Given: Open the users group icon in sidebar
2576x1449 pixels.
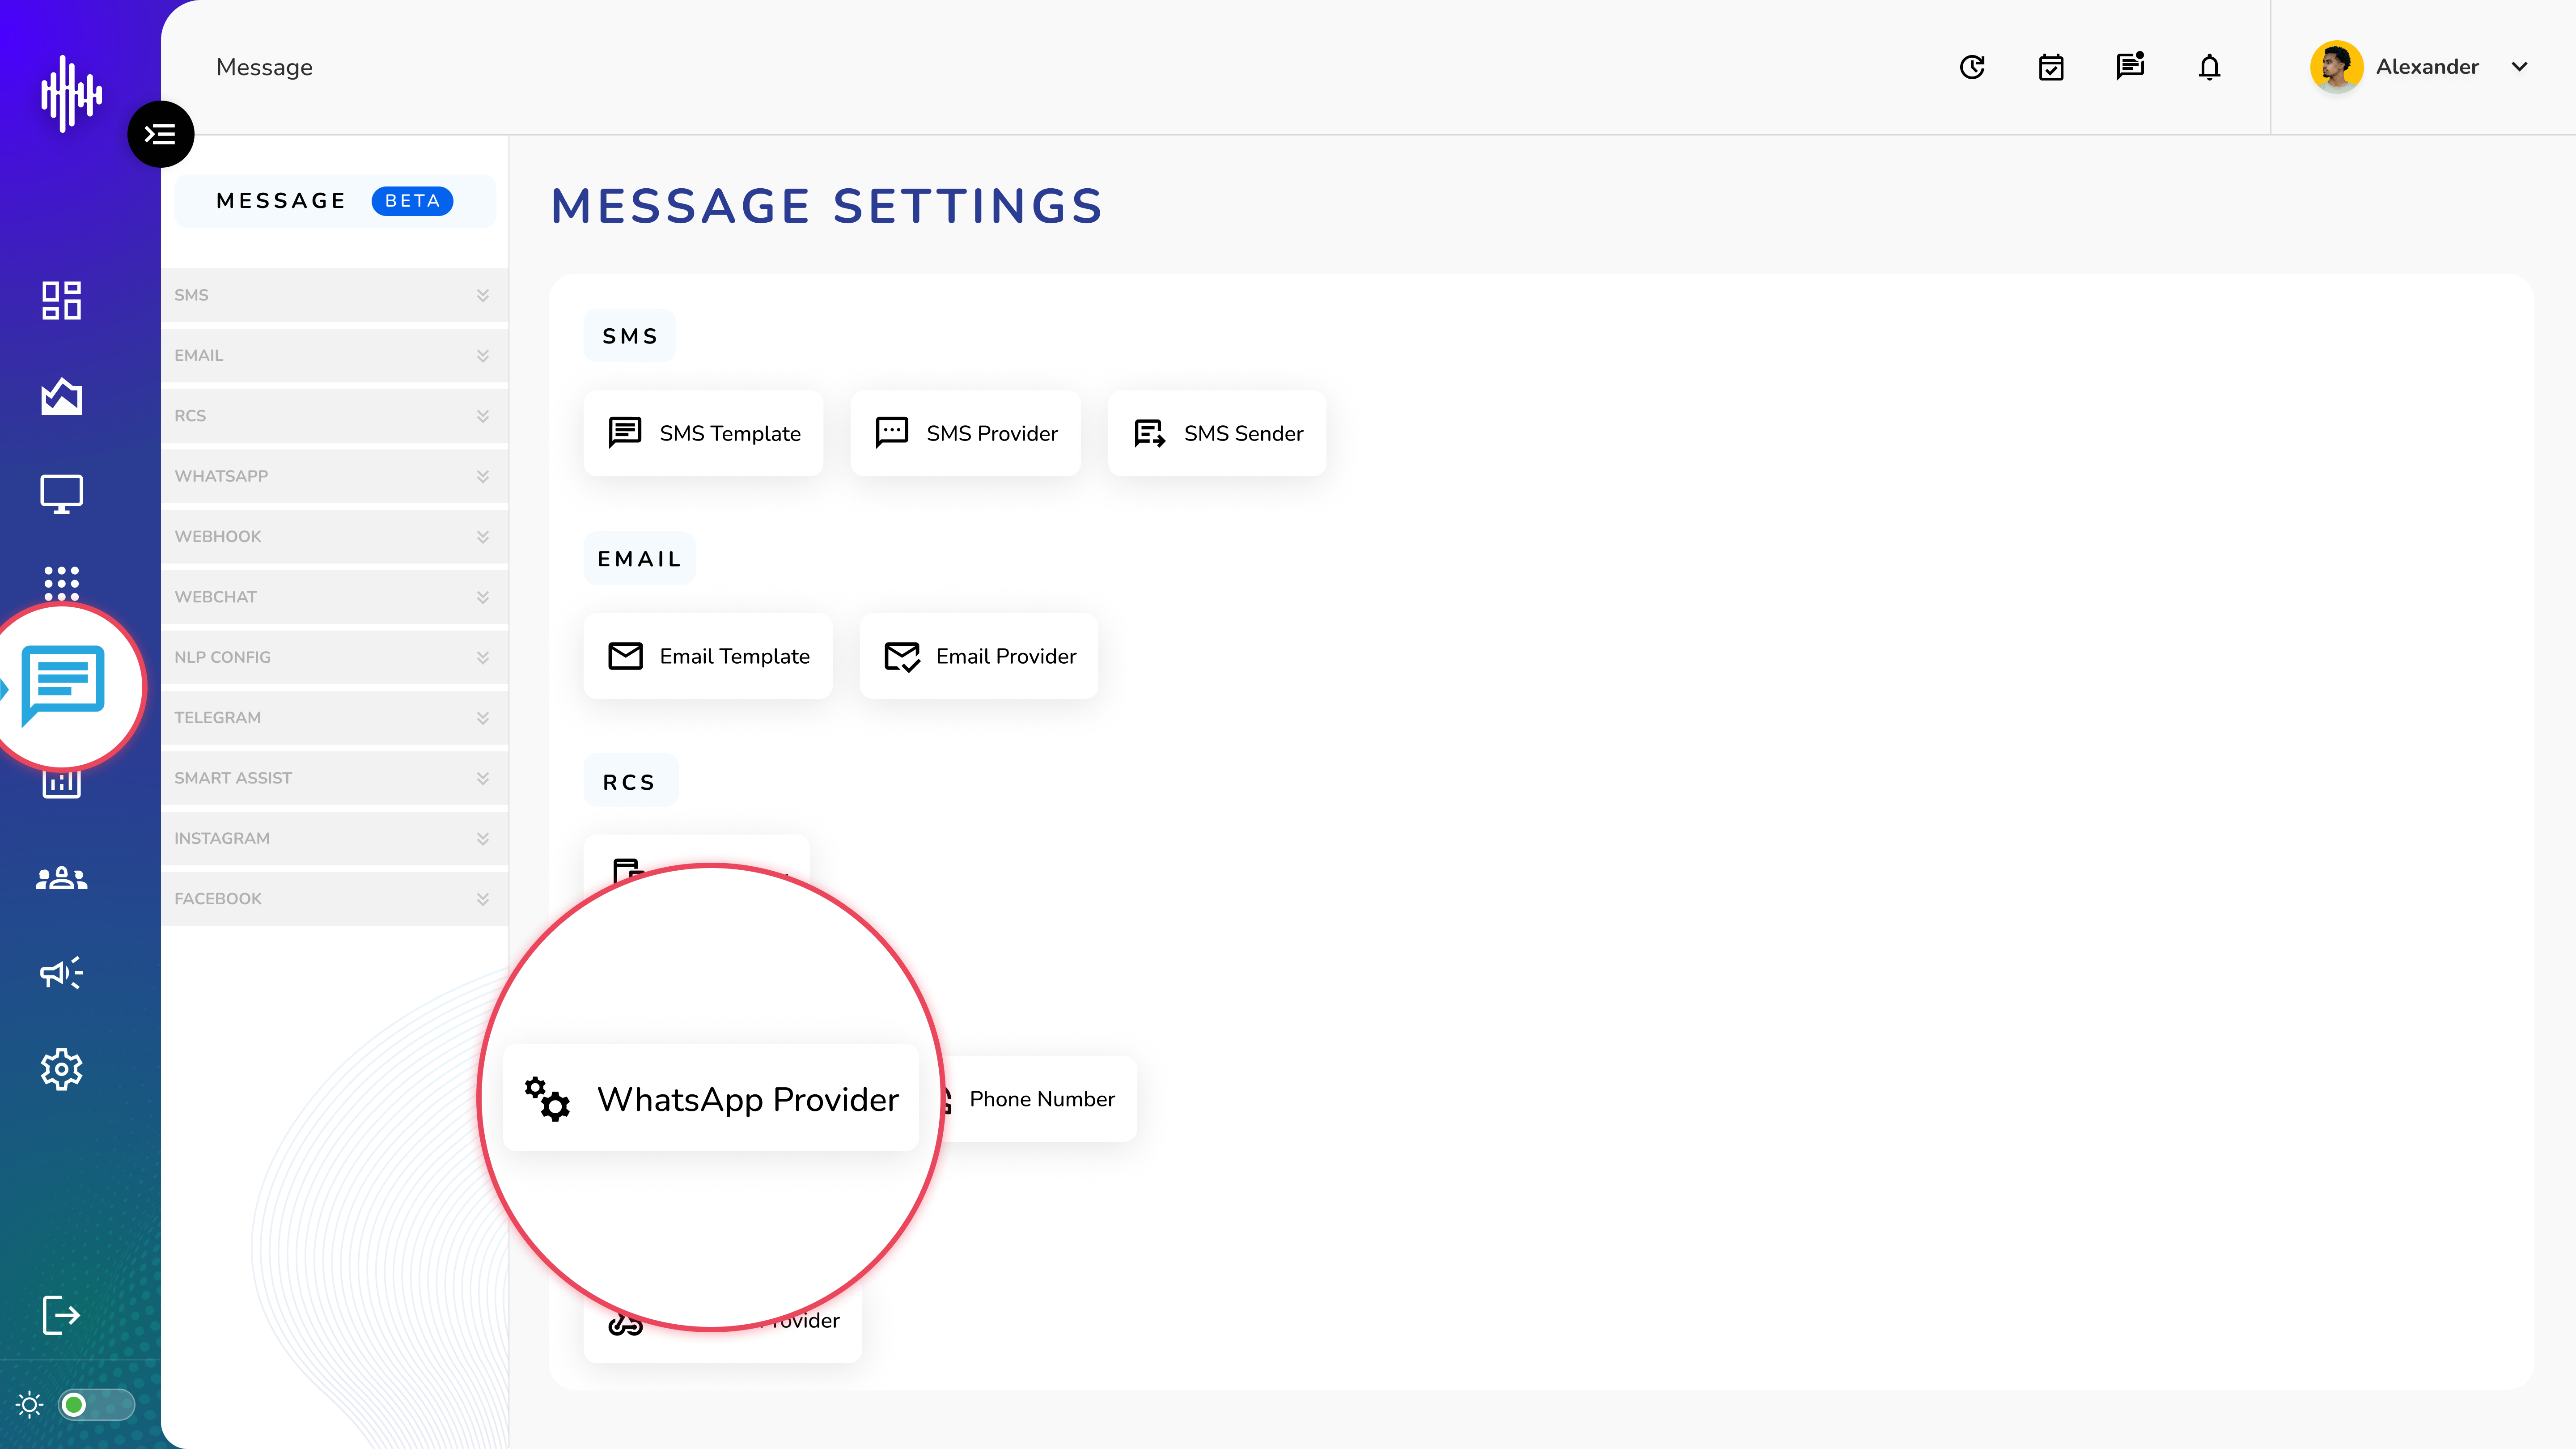Looking at the screenshot, I should point(61,878).
